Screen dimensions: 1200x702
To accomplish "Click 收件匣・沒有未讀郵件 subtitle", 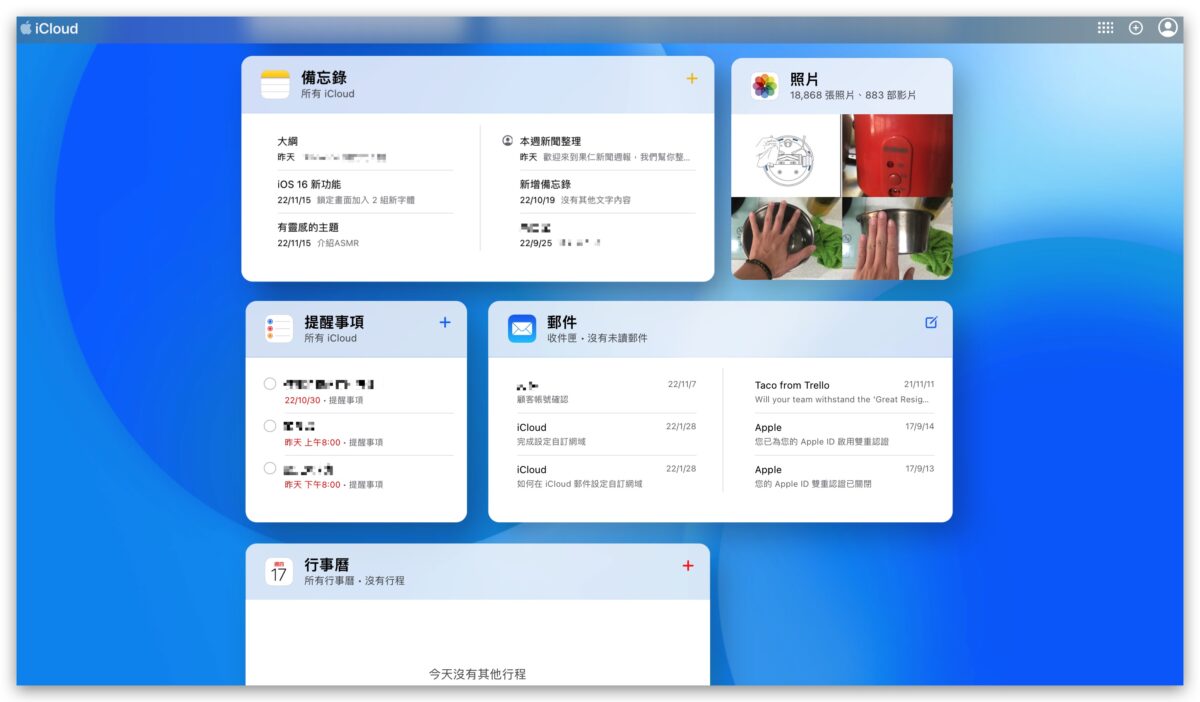I will coord(597,338).
